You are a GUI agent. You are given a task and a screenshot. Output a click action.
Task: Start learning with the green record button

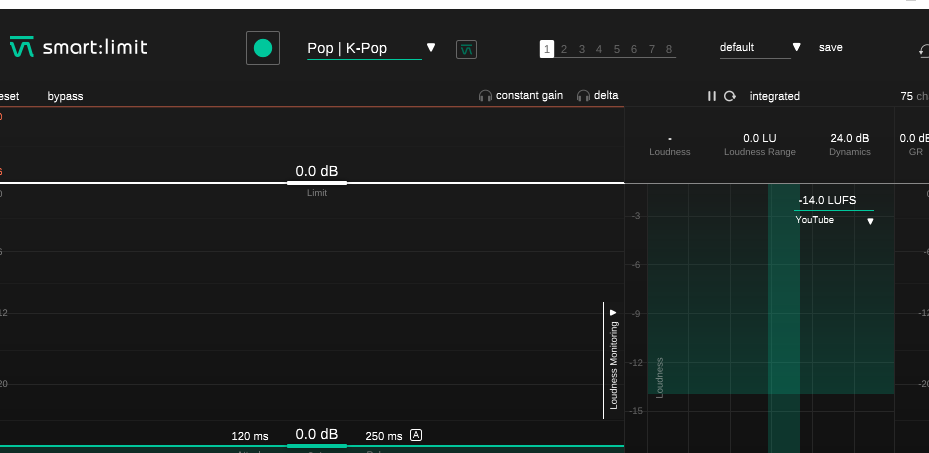(263, 48)
